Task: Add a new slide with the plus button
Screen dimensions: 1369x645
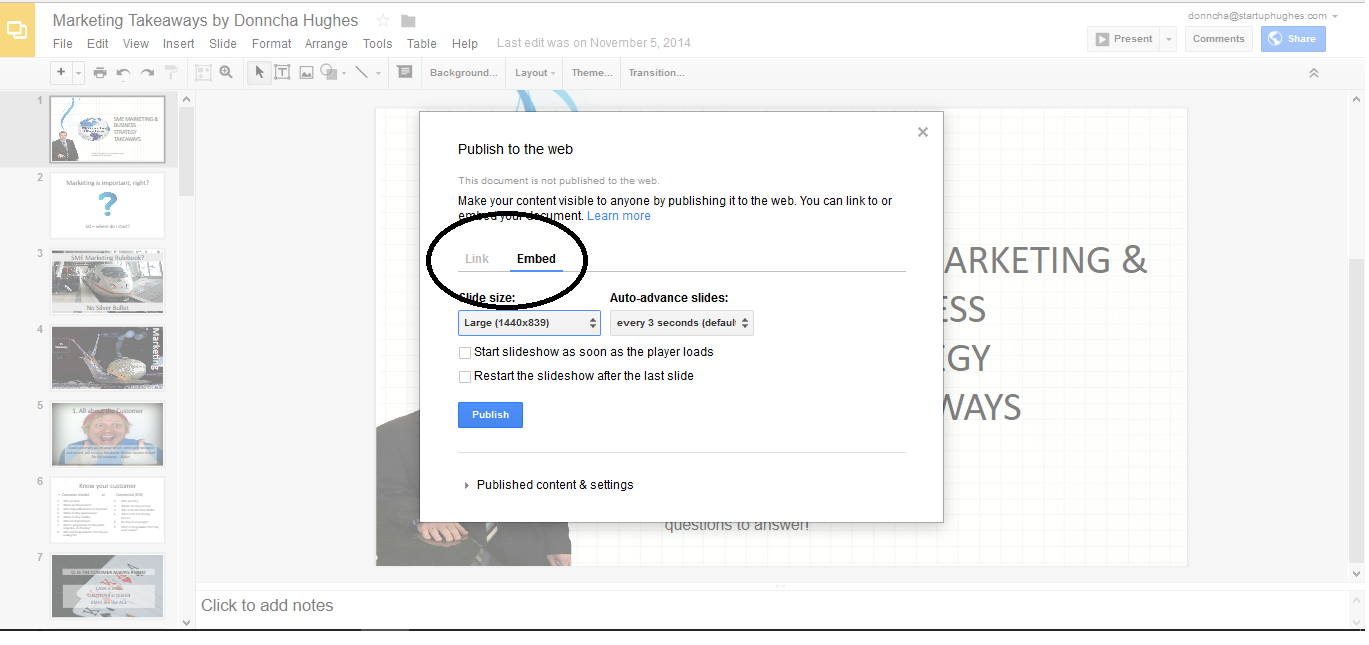Action: coord(61,72)
